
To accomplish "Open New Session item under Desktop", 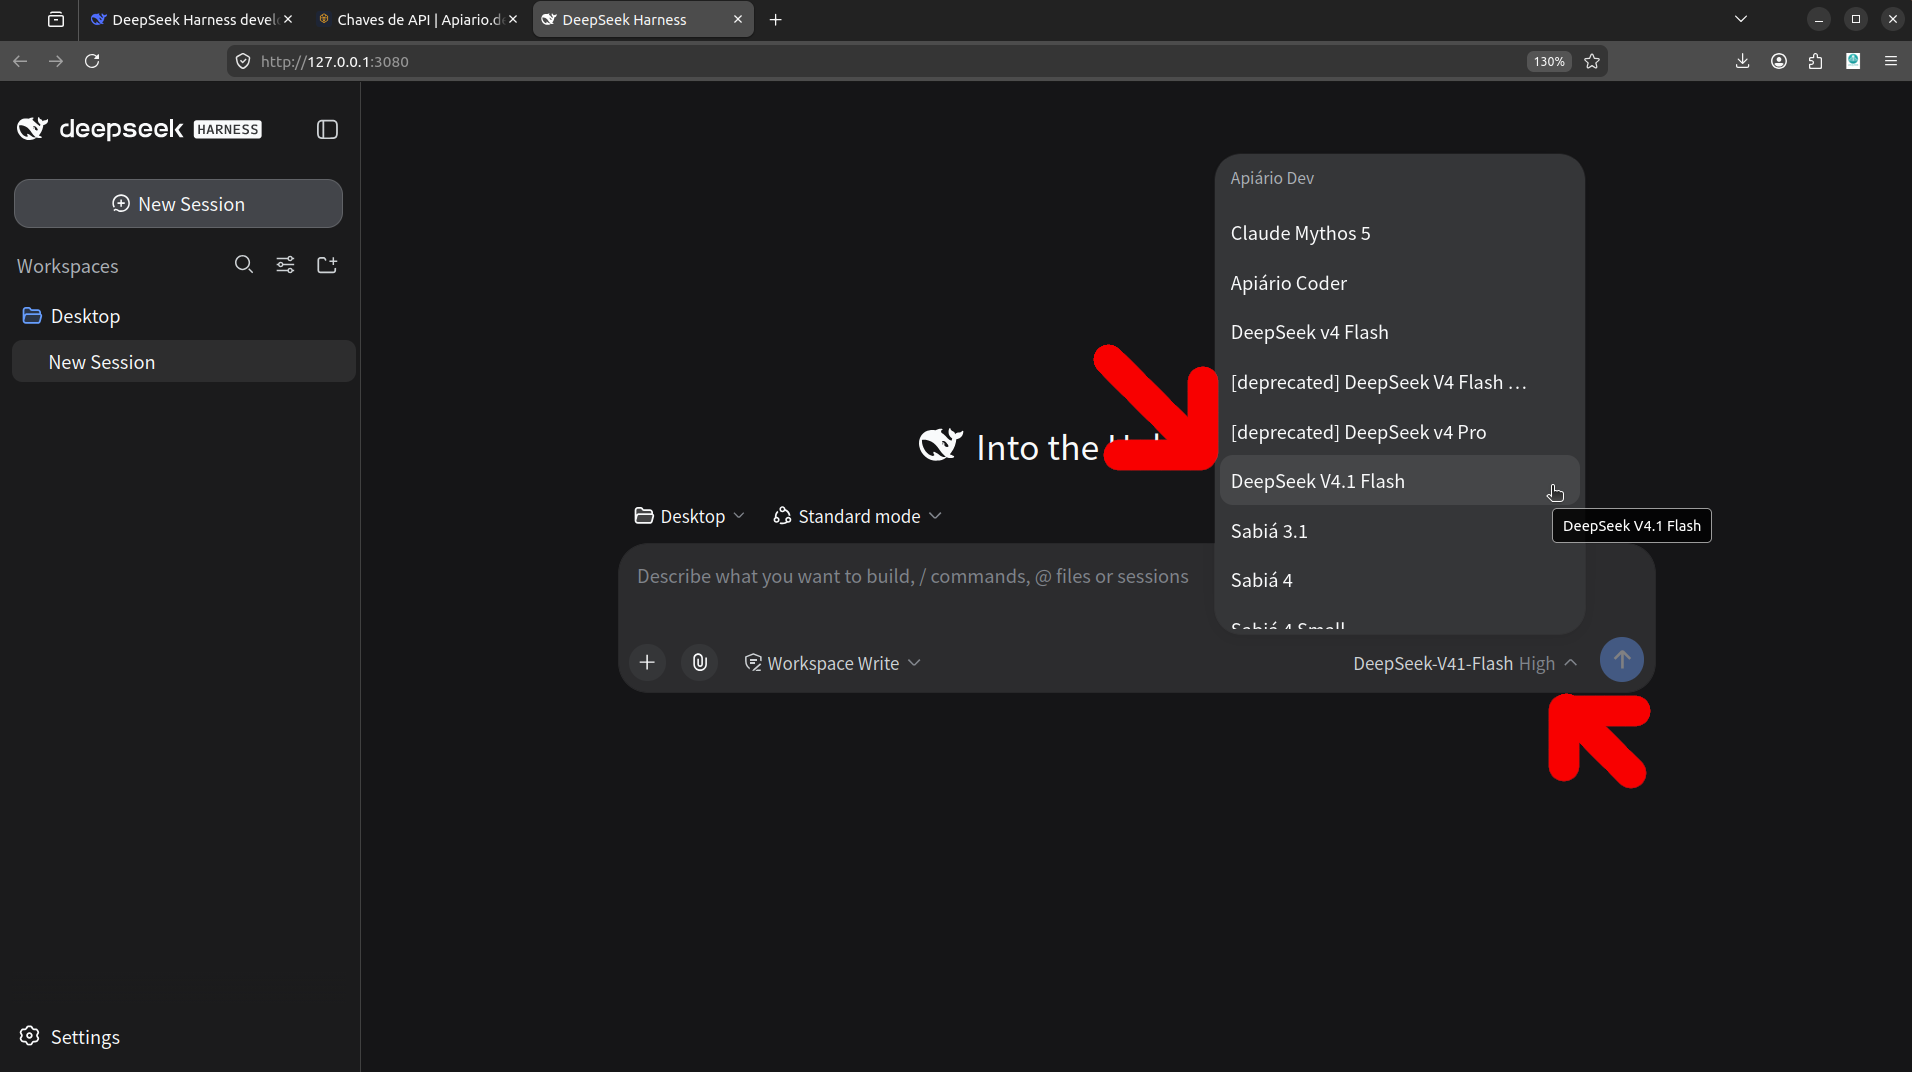I will [x=183, y=361].
